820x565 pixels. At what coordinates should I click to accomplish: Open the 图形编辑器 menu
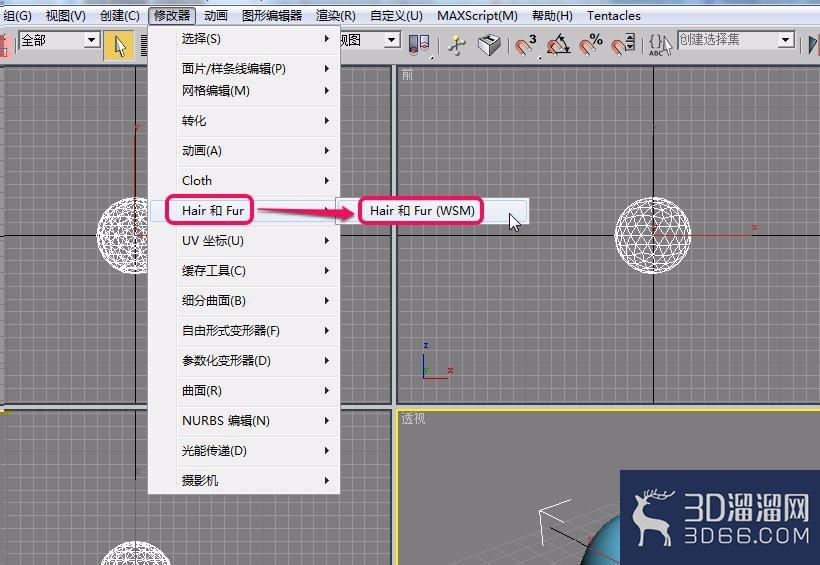point(272,16)
